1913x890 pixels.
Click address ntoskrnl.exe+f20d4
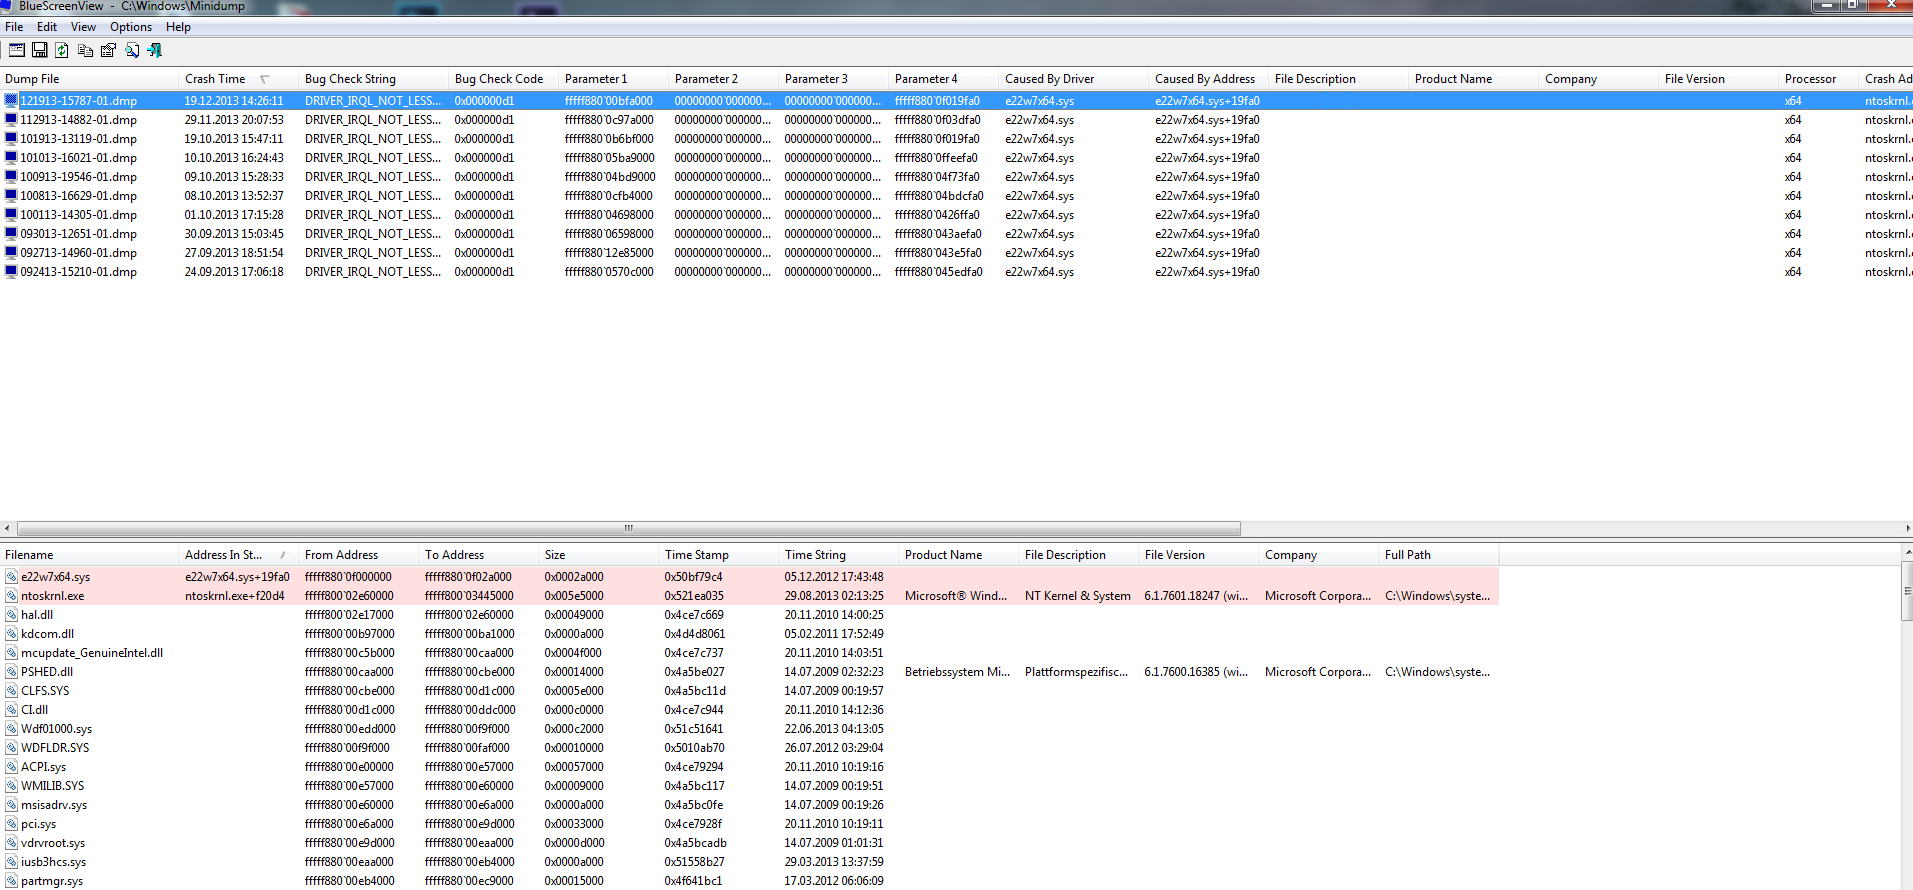pos(235,596)
